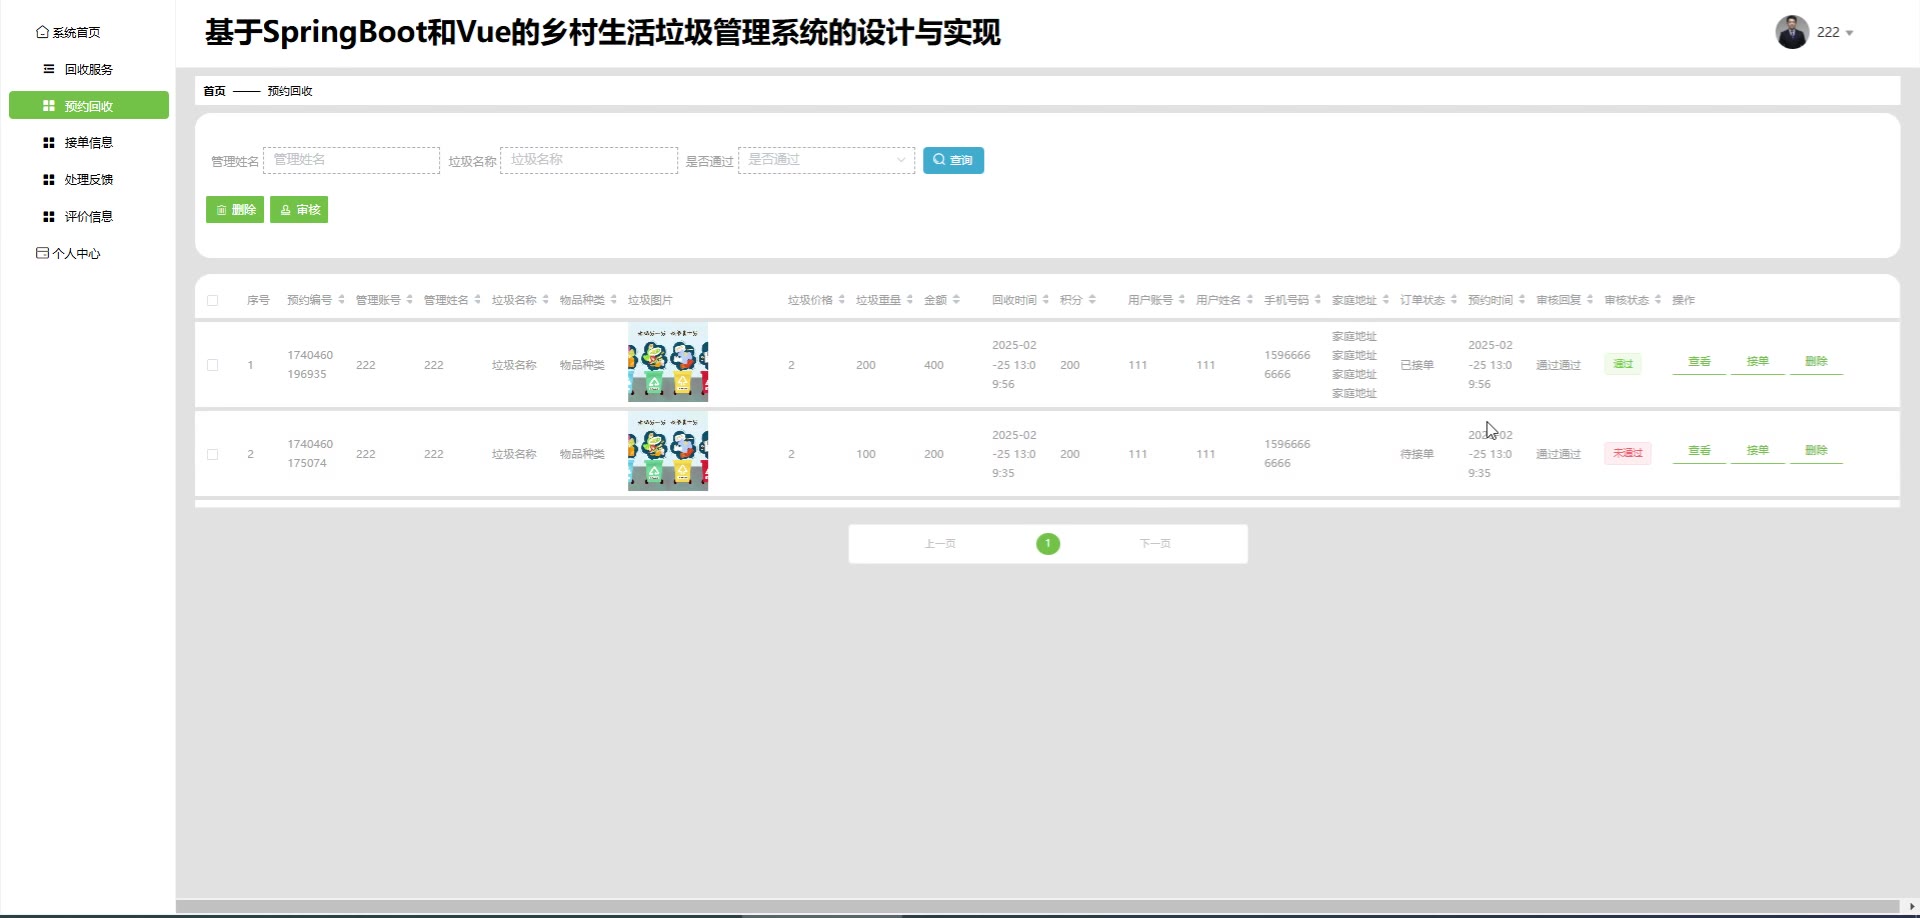This screenshot has width=1920, height=918.
Task: Click the 个人中心 sidebar icon
Action: click(x=42, y=253)
